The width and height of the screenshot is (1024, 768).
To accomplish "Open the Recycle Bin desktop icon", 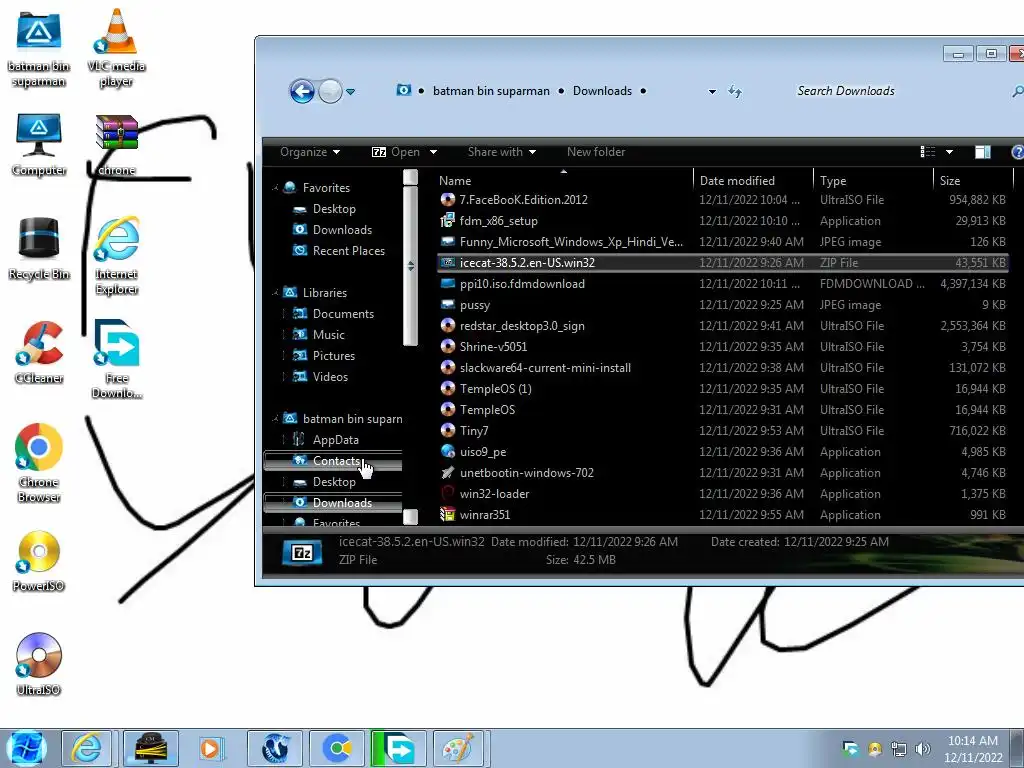I will pyautogui.click(x=39, y=249).
